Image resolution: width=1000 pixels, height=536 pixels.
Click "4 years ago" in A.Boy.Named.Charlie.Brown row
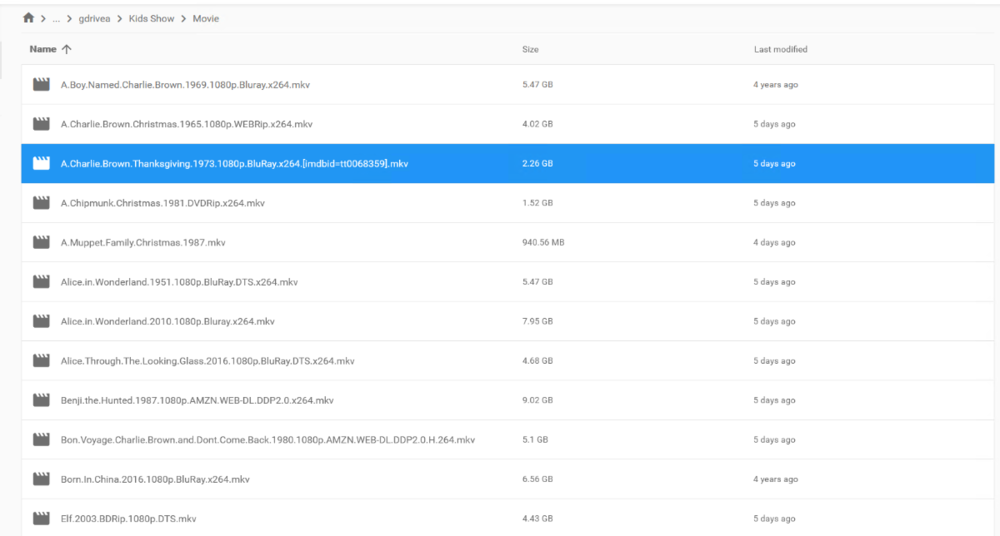[x=776, y=84]
